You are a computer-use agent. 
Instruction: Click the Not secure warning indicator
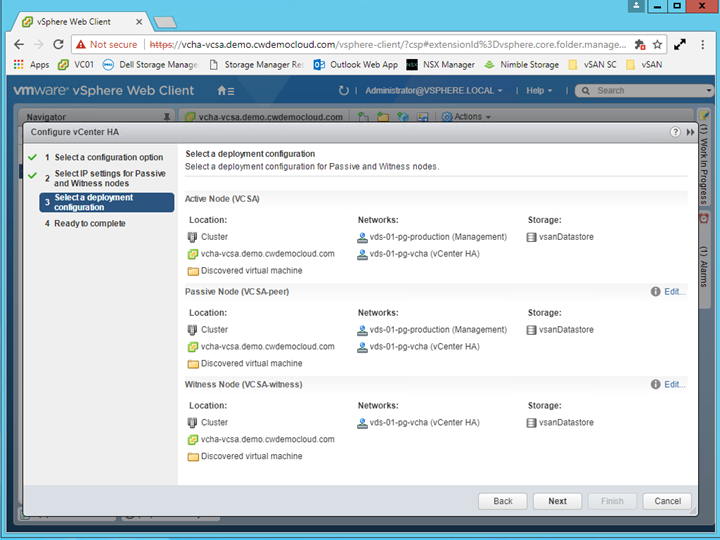pyautogui.click(x=107, y=45)
